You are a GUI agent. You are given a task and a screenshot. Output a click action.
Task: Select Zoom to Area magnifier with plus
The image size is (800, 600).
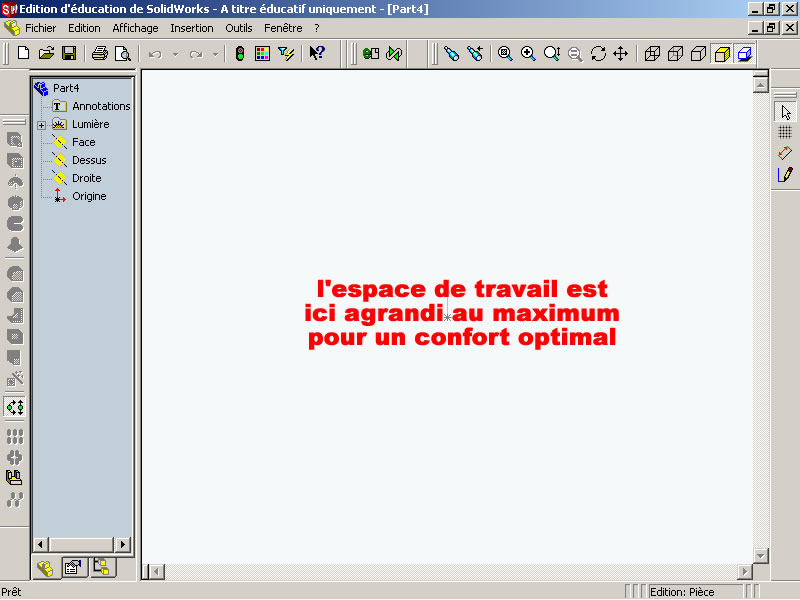[x=528, y=53]
